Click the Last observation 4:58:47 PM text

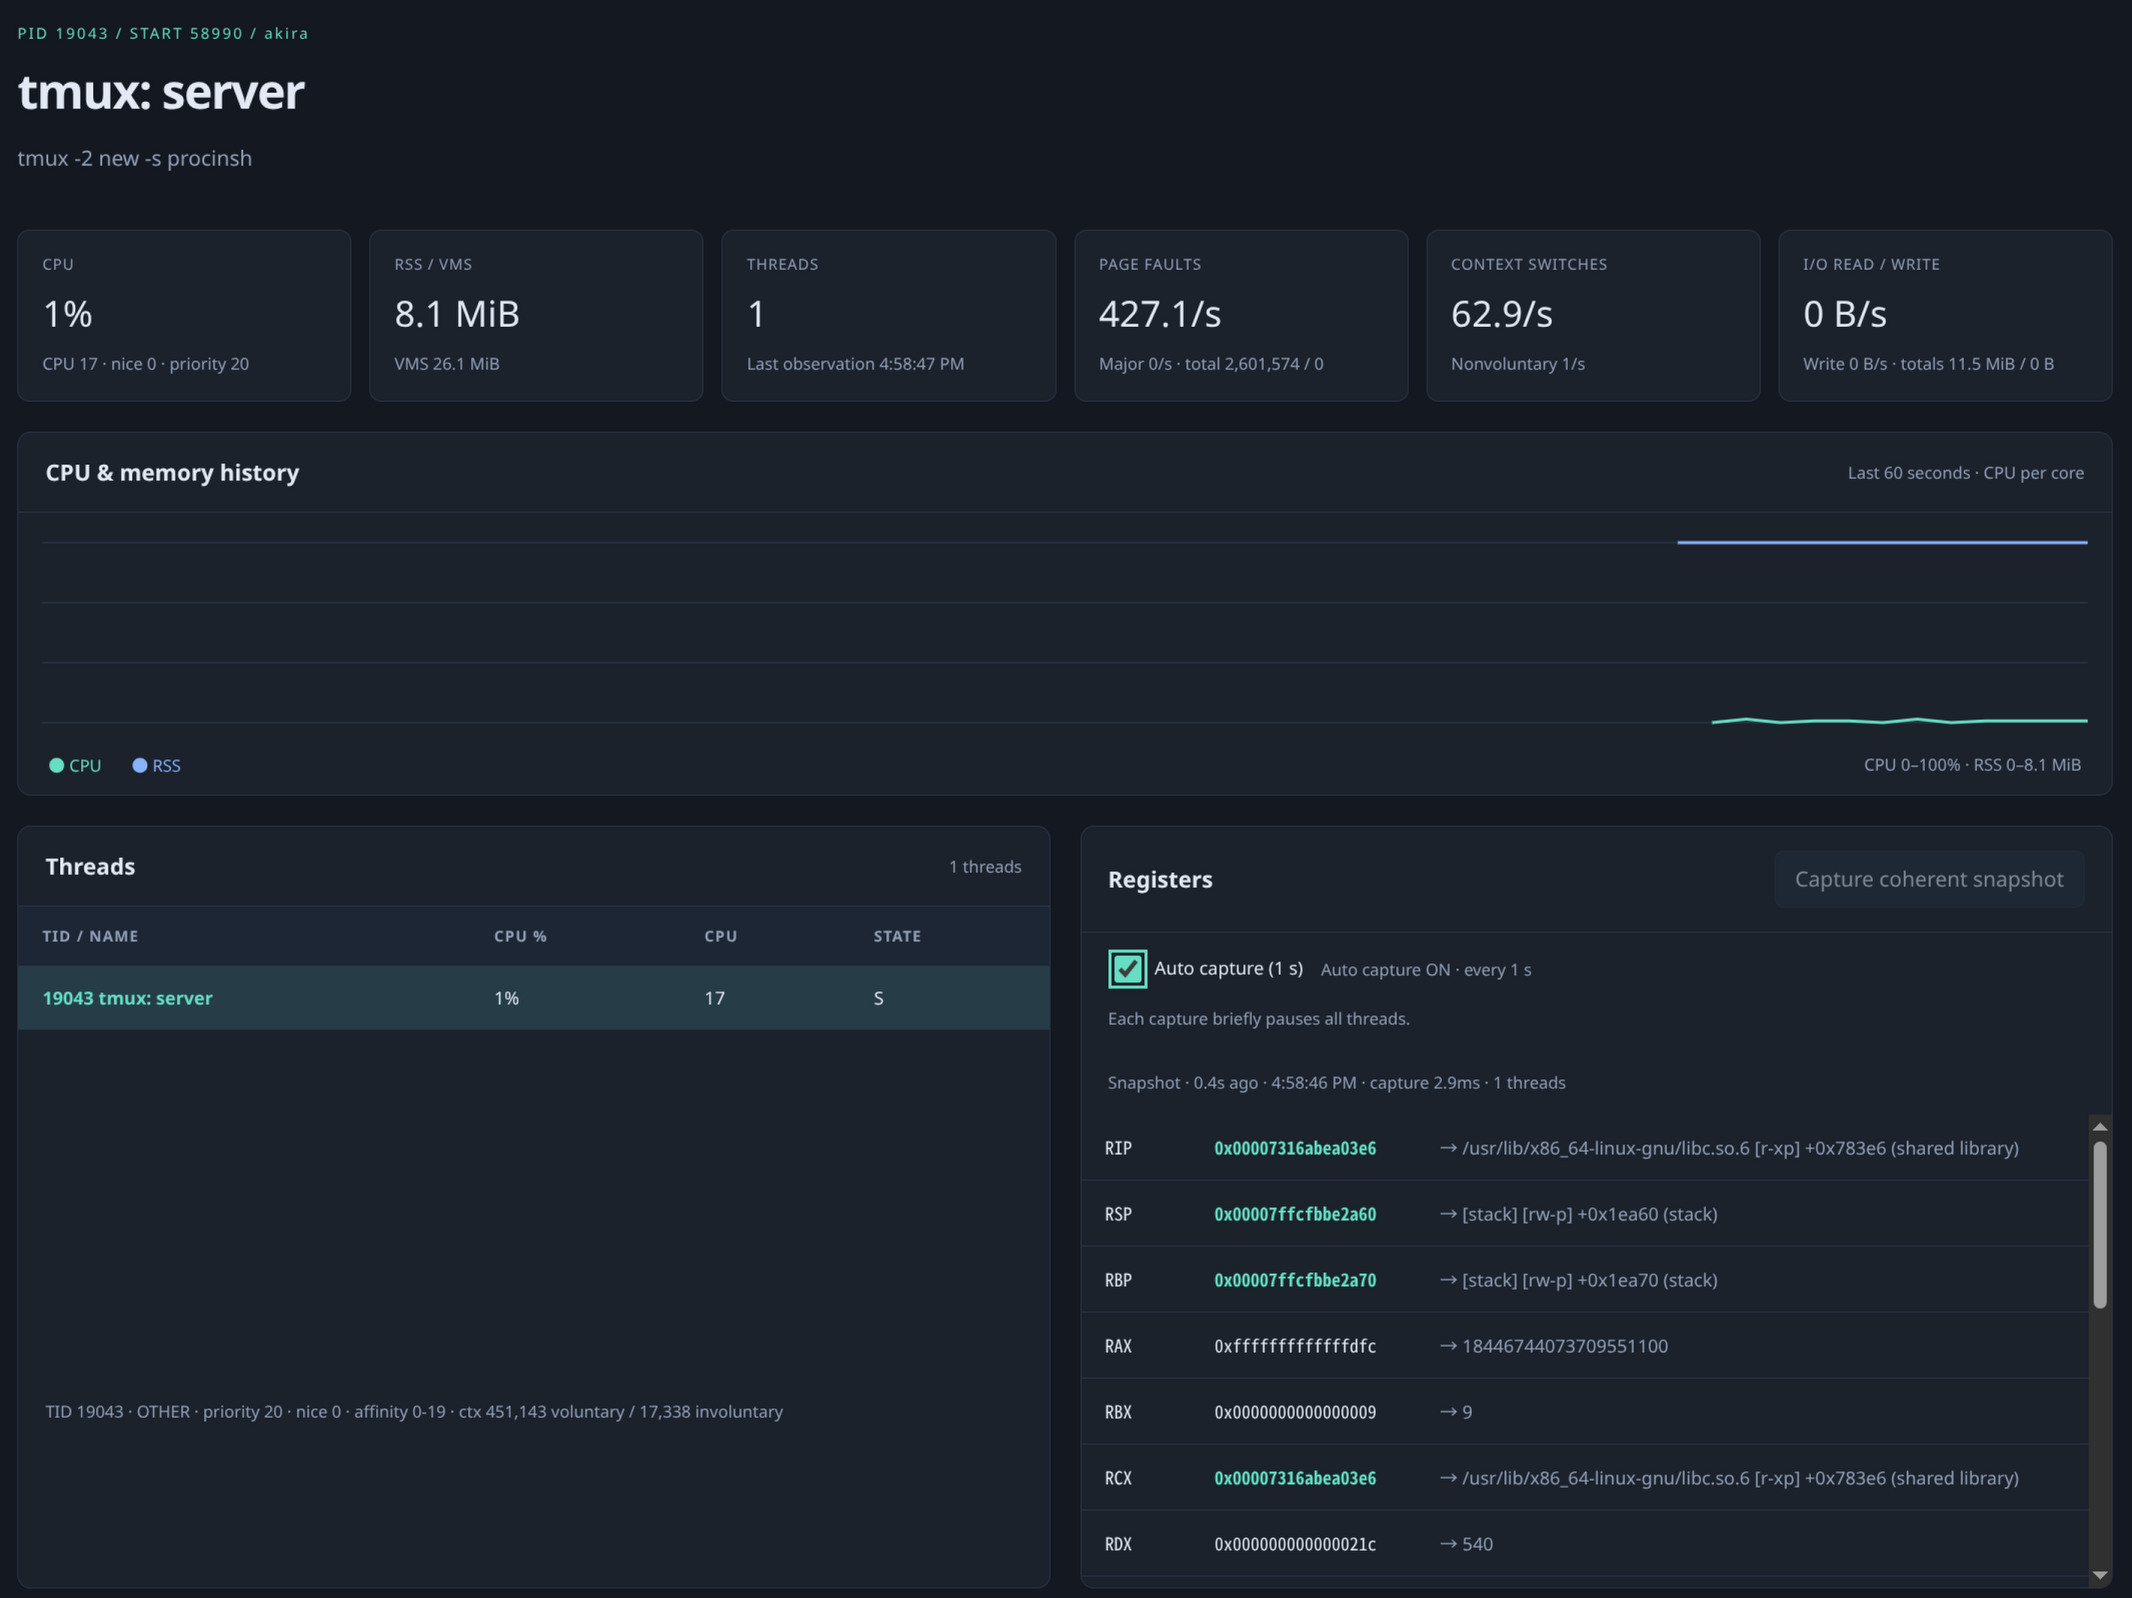[855, 364]
